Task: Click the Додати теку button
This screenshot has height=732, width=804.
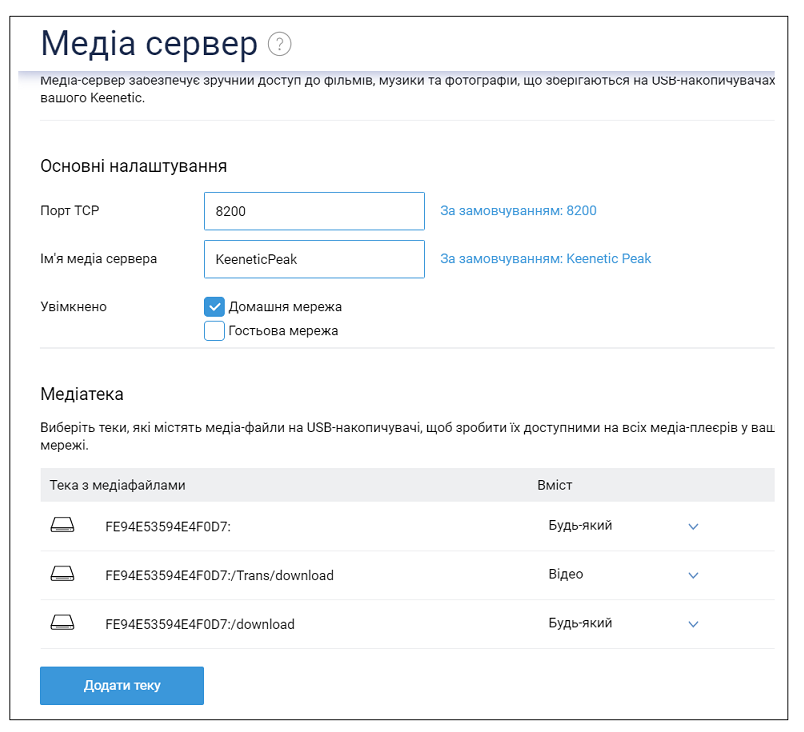Action: 122,685
